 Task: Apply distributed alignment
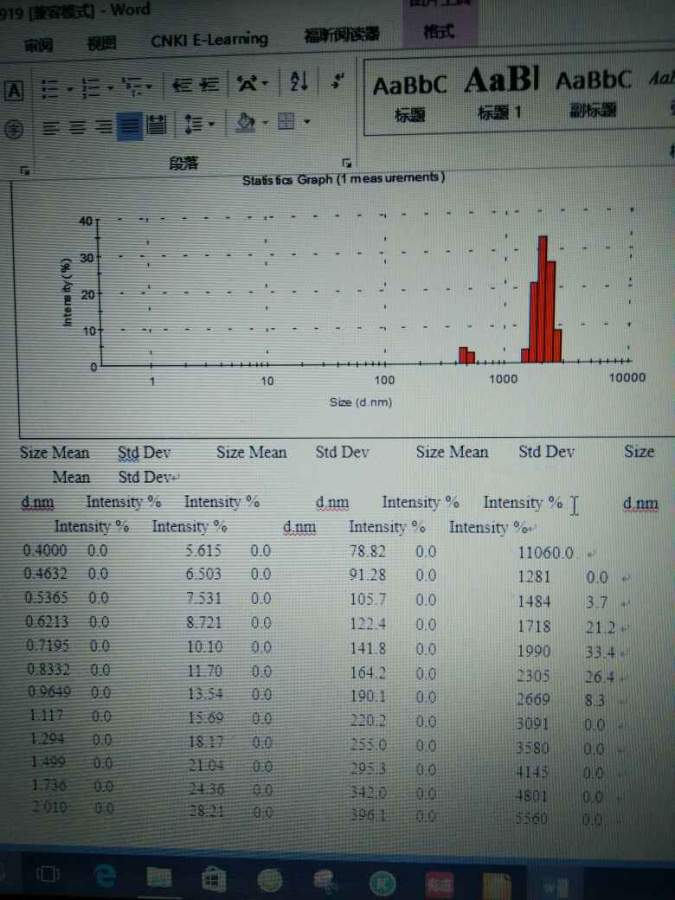pos(156,125)
